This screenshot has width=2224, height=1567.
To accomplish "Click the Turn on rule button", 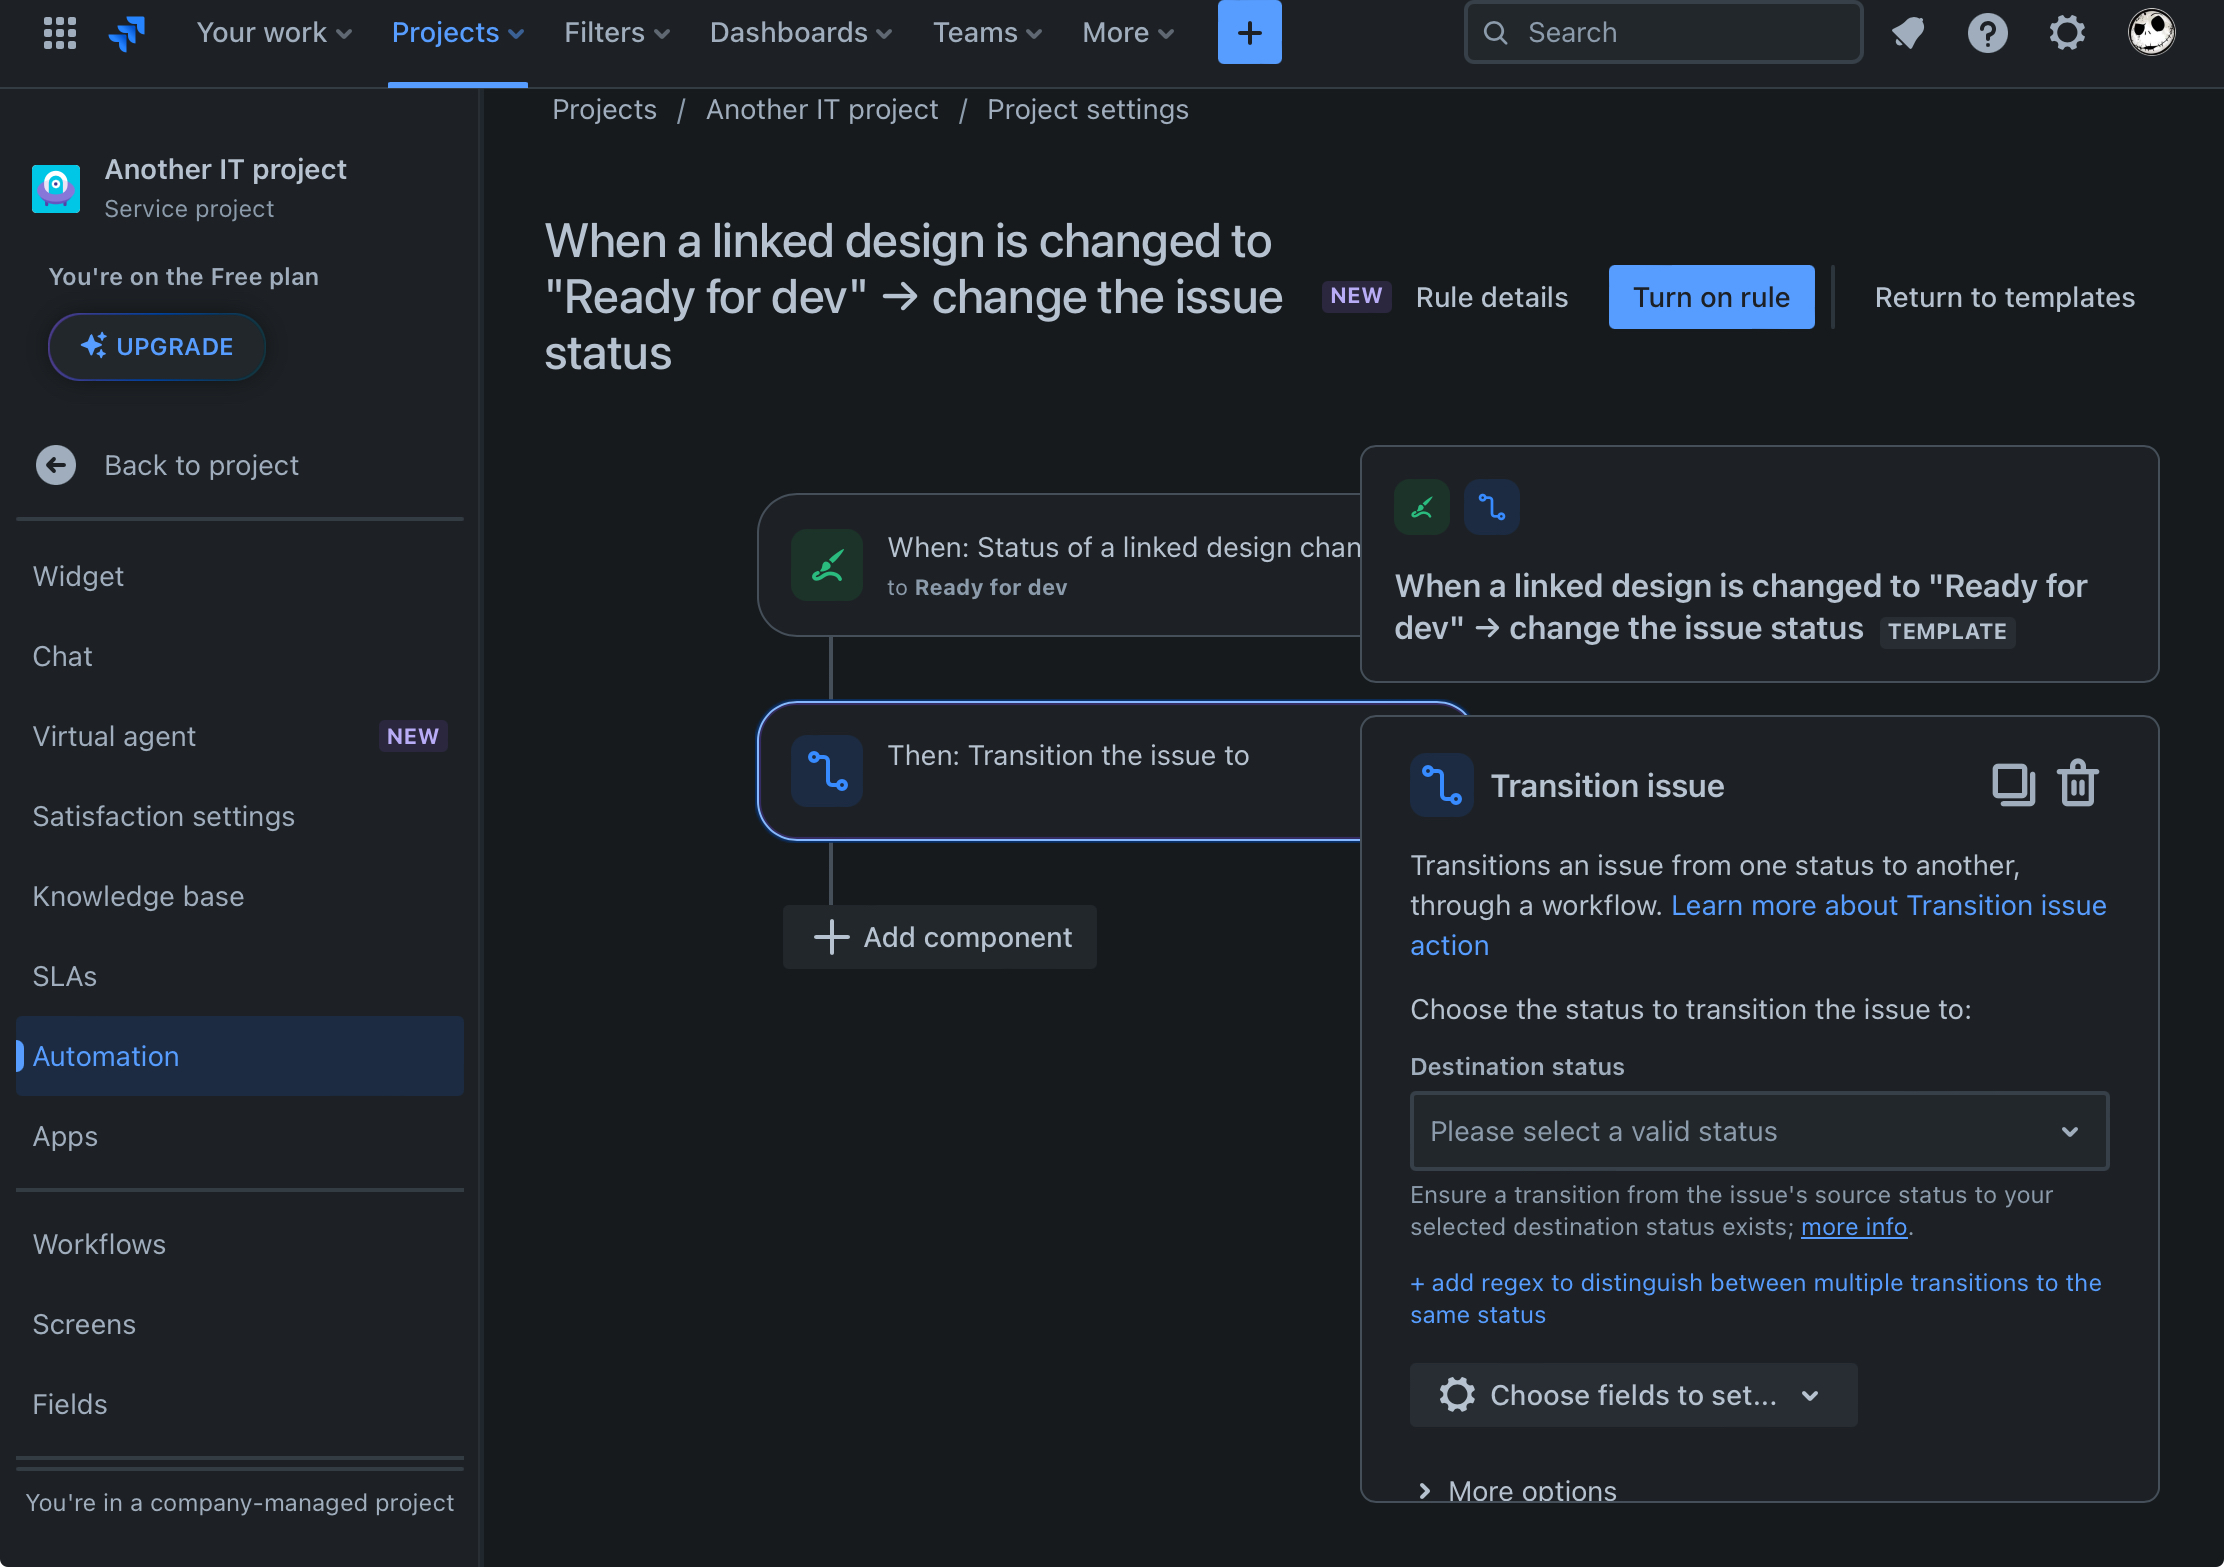I will coord(1711,297).
